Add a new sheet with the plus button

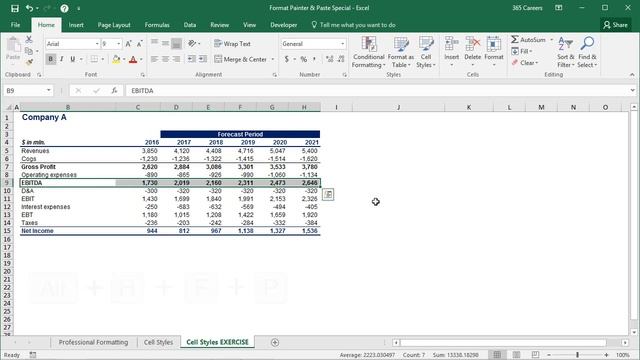click(275, 342)
